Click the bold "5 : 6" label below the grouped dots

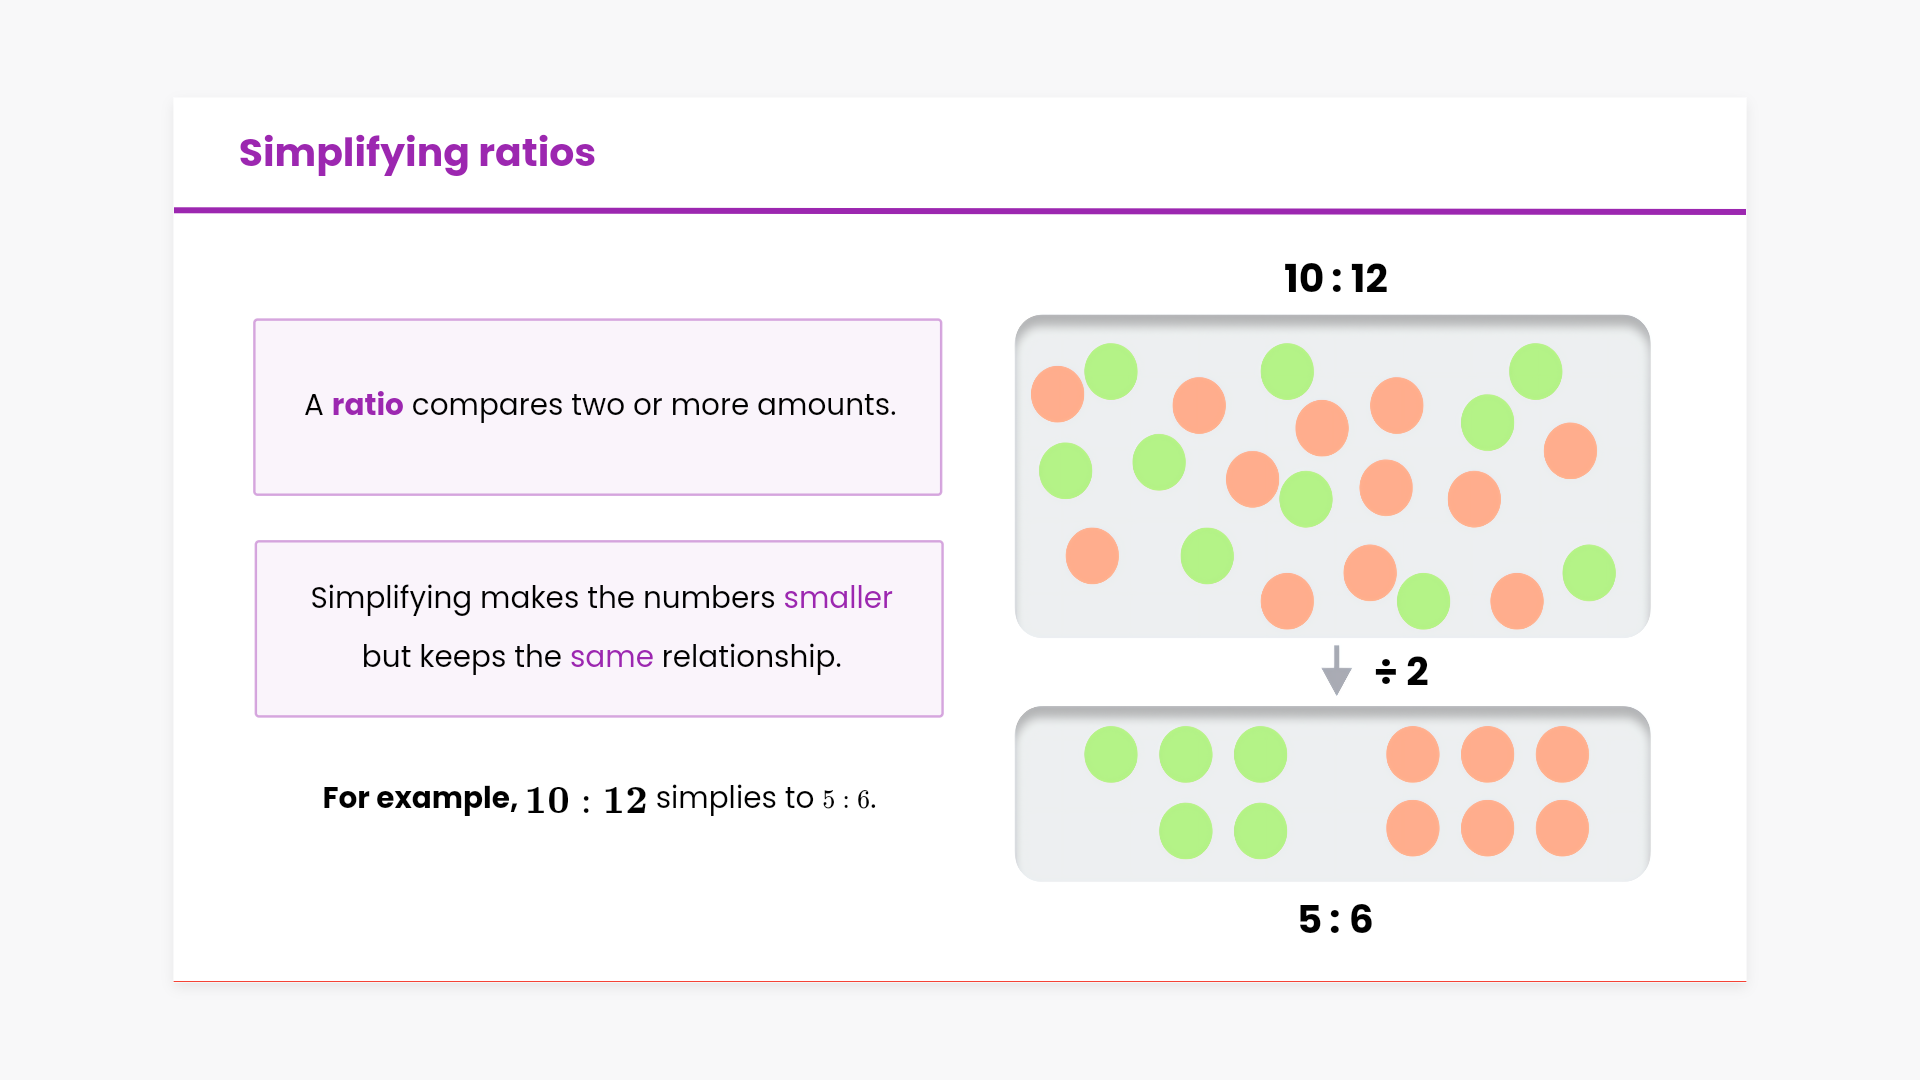point(1335,919)
